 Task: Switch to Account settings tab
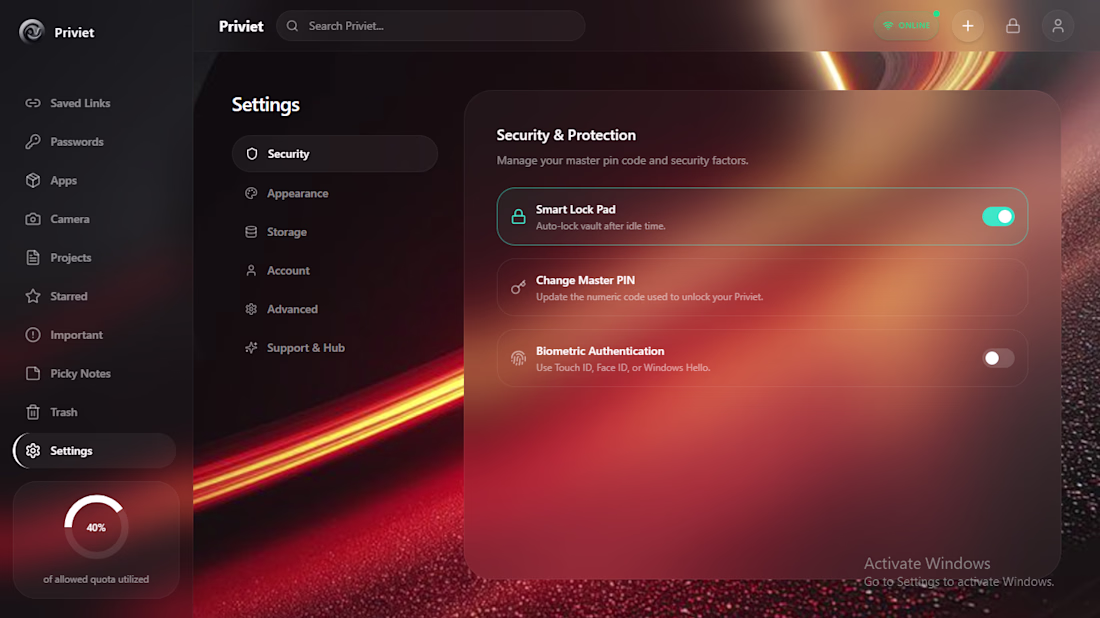click(335, 270)
